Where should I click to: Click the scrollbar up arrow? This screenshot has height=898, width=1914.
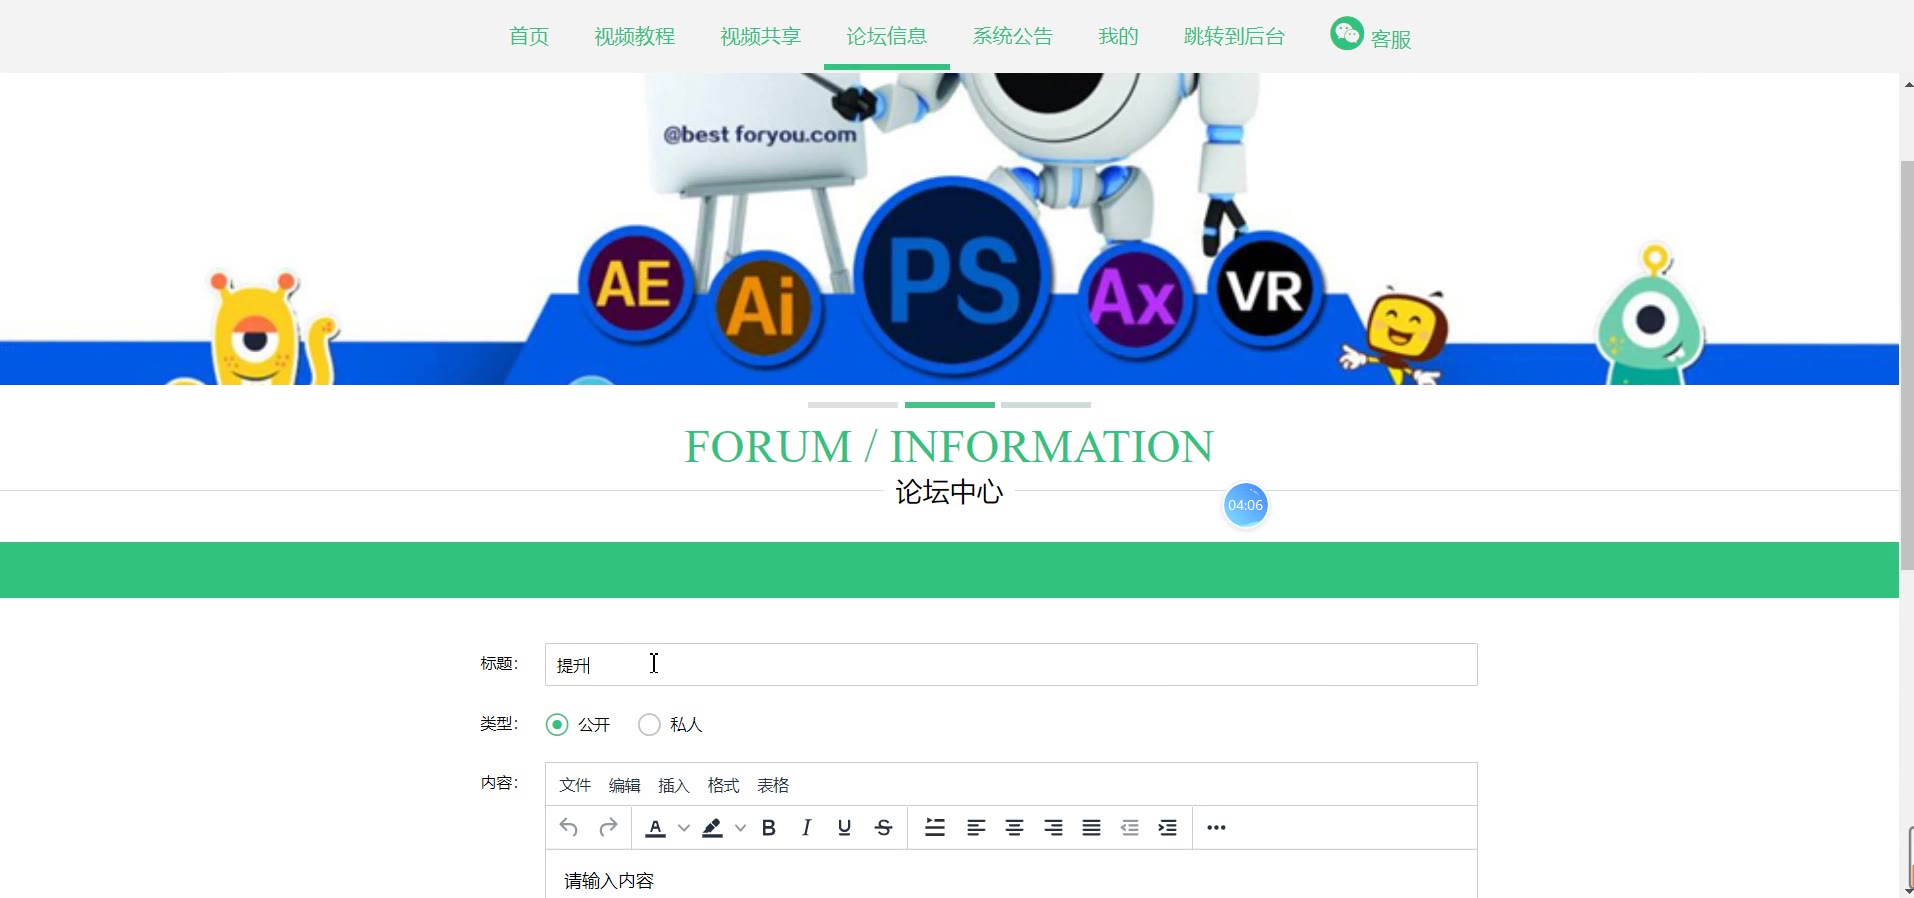tap(1907, 85)
